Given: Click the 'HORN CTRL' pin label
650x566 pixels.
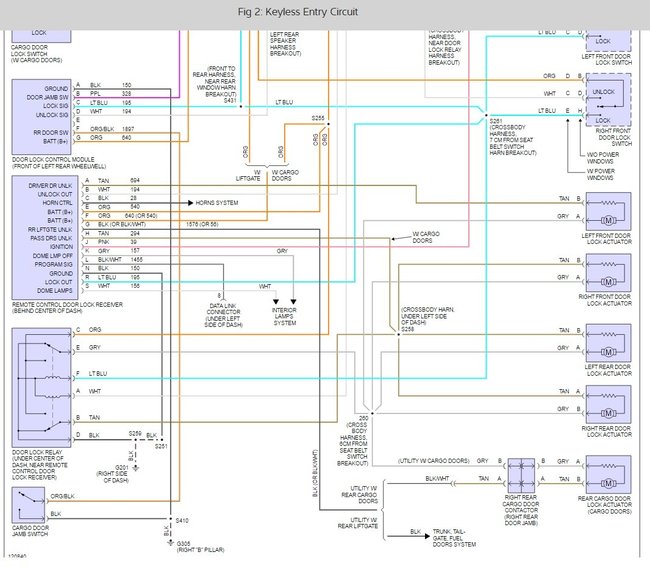Looking at the screenshot, I should [x=57, y=203].
